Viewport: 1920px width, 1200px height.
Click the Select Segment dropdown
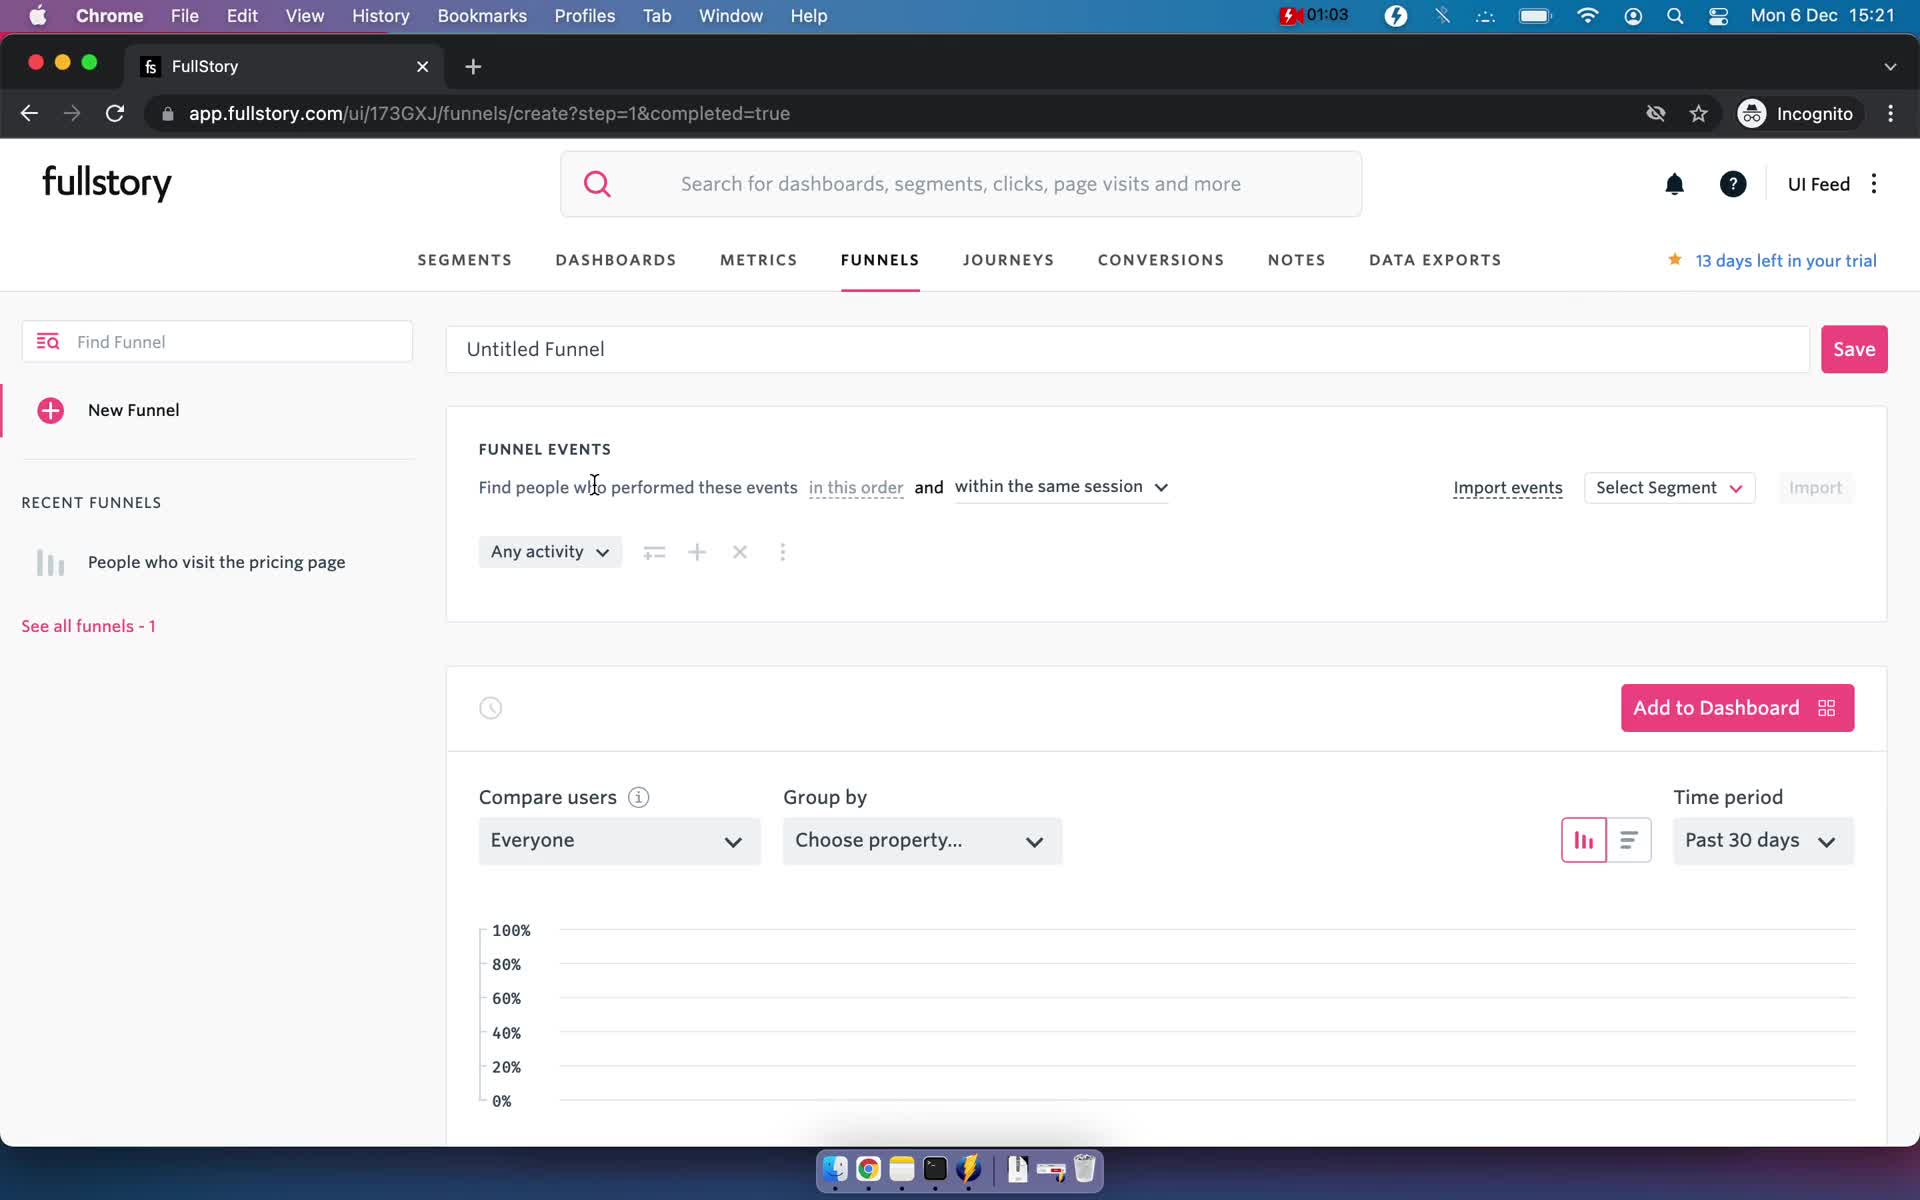pos(1666,487)
